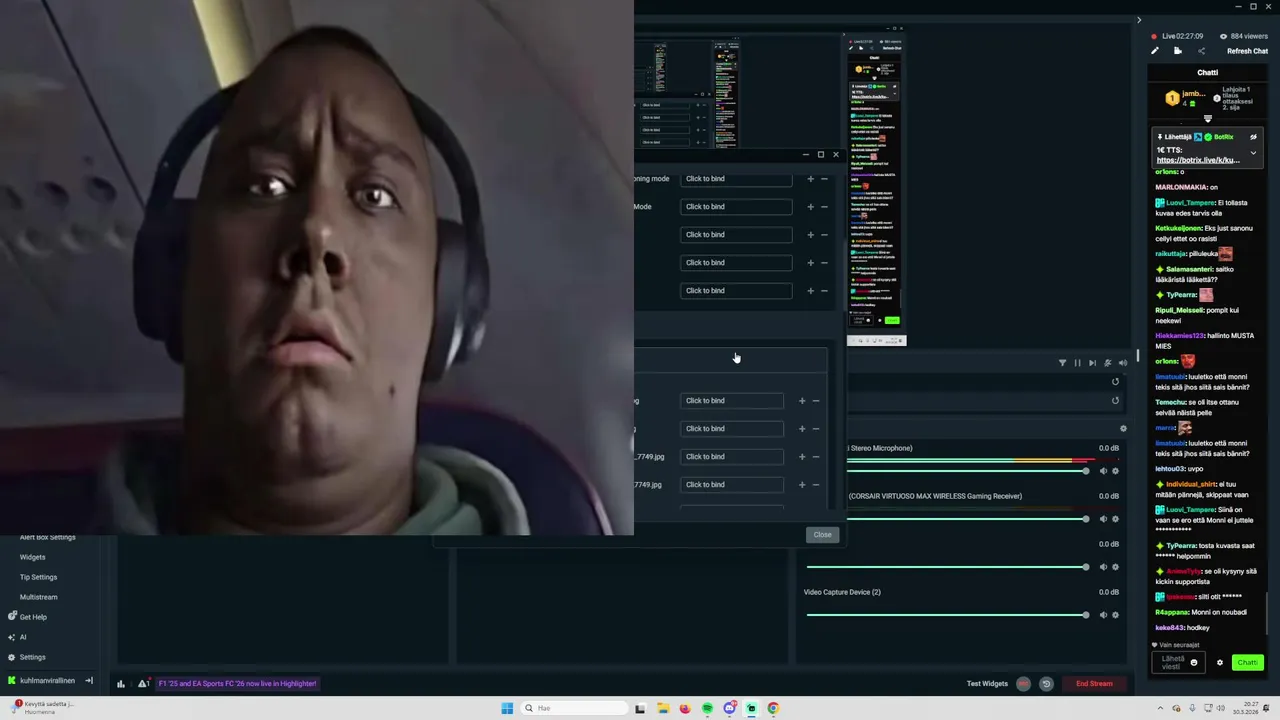Screen dimensions: 1280x720
Task: Click the Test Widgets button
Action: click(987, 684)
